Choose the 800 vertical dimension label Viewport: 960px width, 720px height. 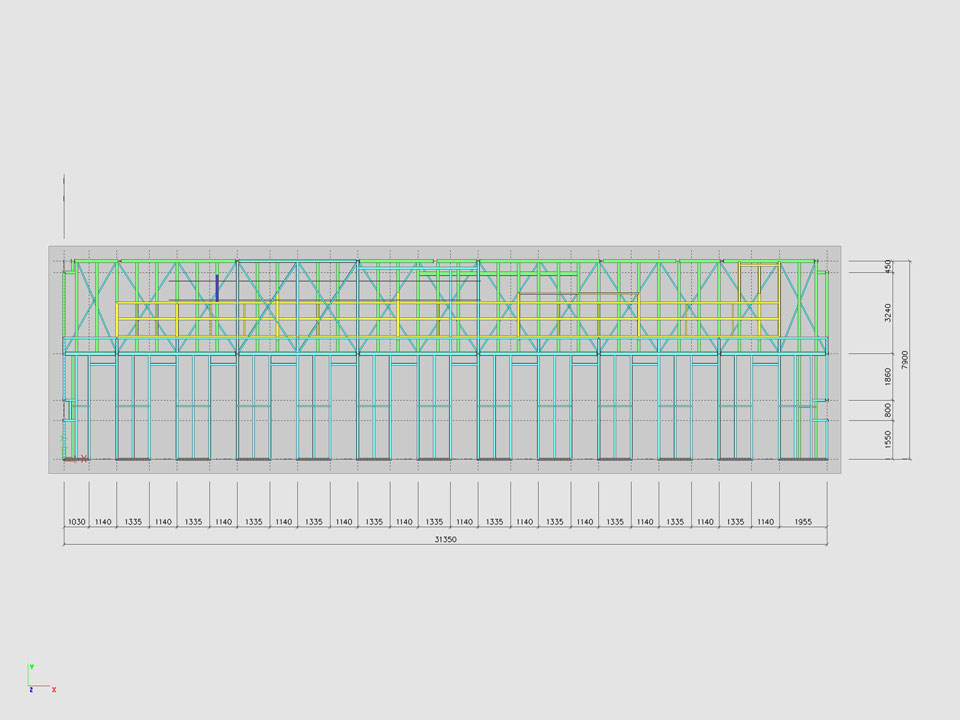pyautogui.click(x=888, y=410)
